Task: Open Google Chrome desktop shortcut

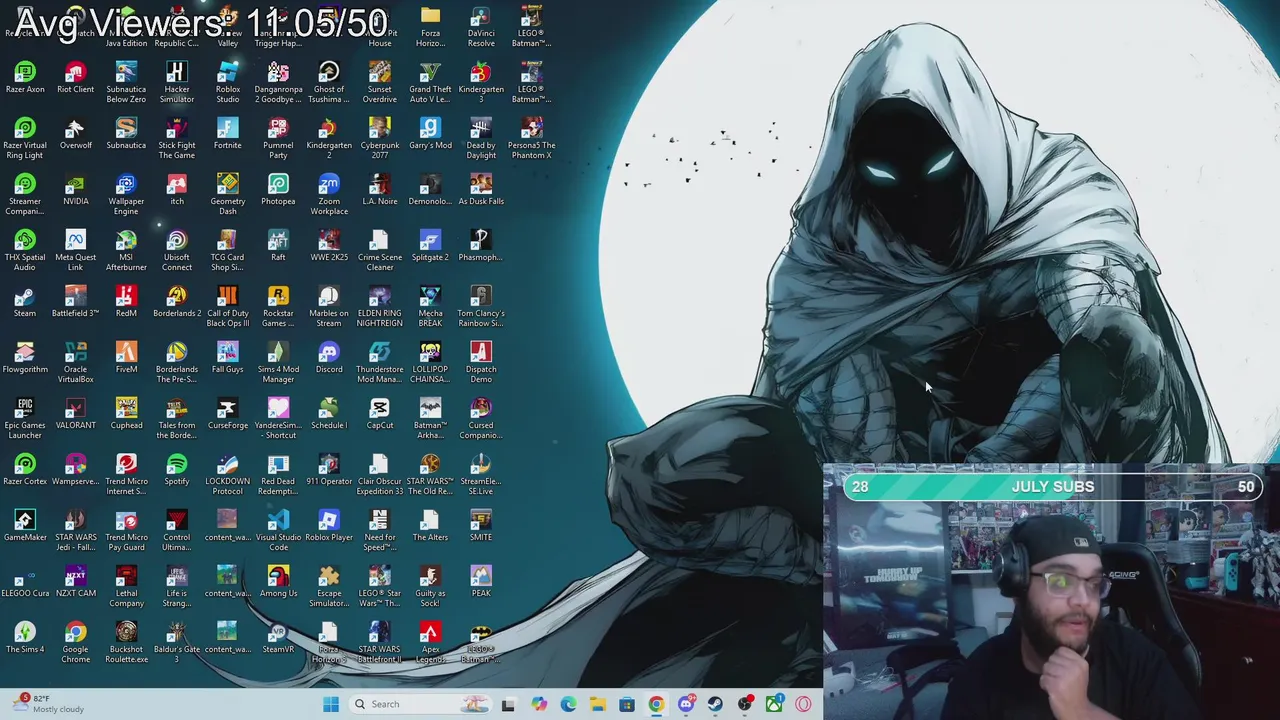Action: click(x=75, y=643)
